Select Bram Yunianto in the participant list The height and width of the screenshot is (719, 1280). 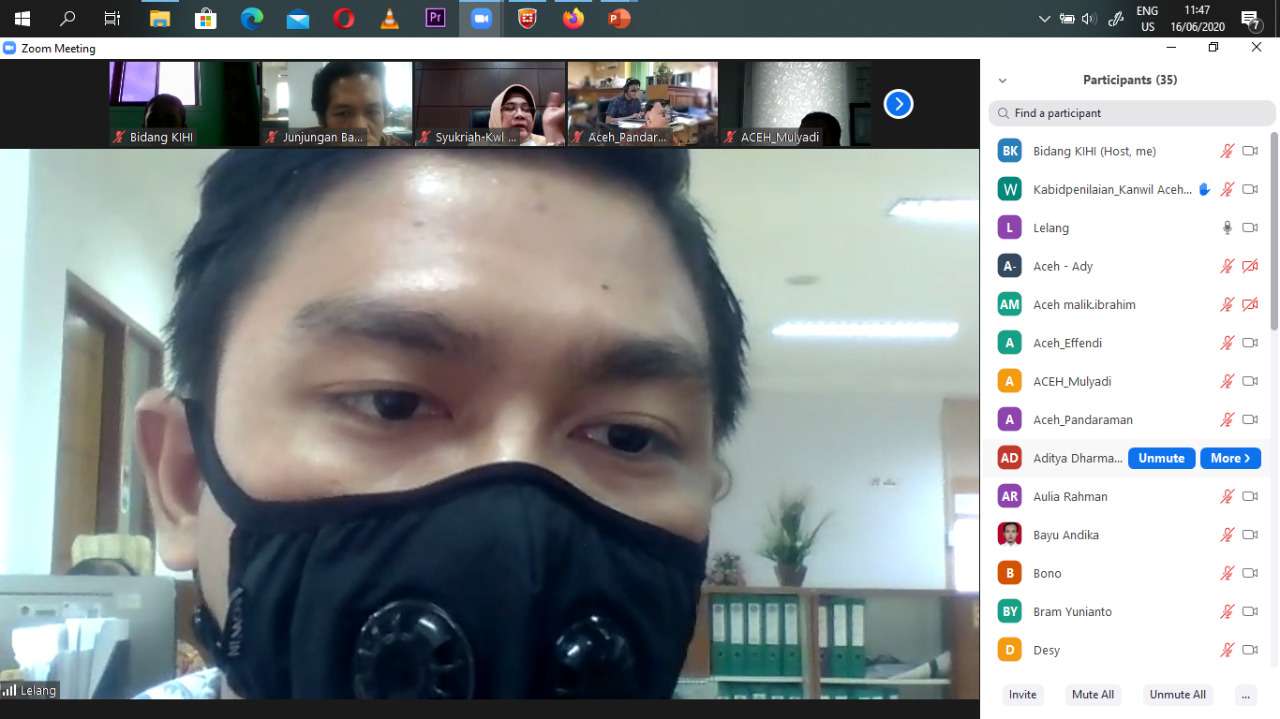1071,612
